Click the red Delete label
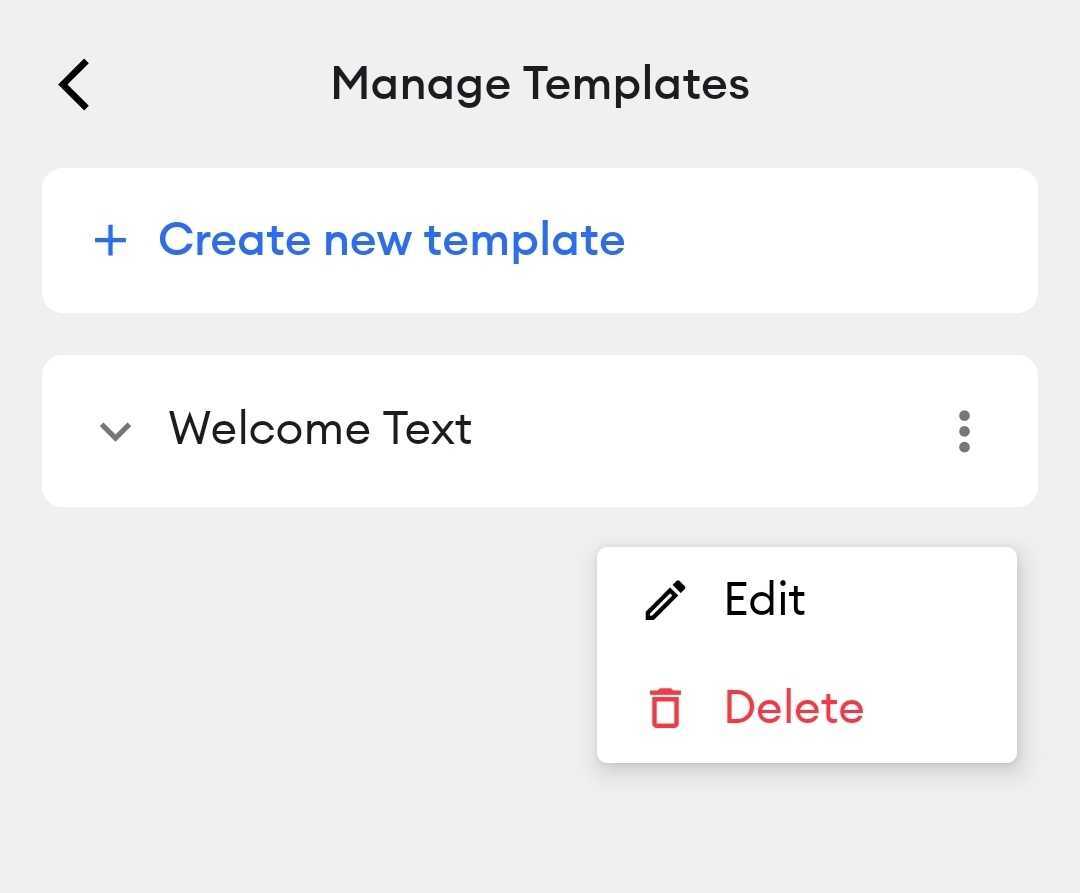 pos(794,707)
